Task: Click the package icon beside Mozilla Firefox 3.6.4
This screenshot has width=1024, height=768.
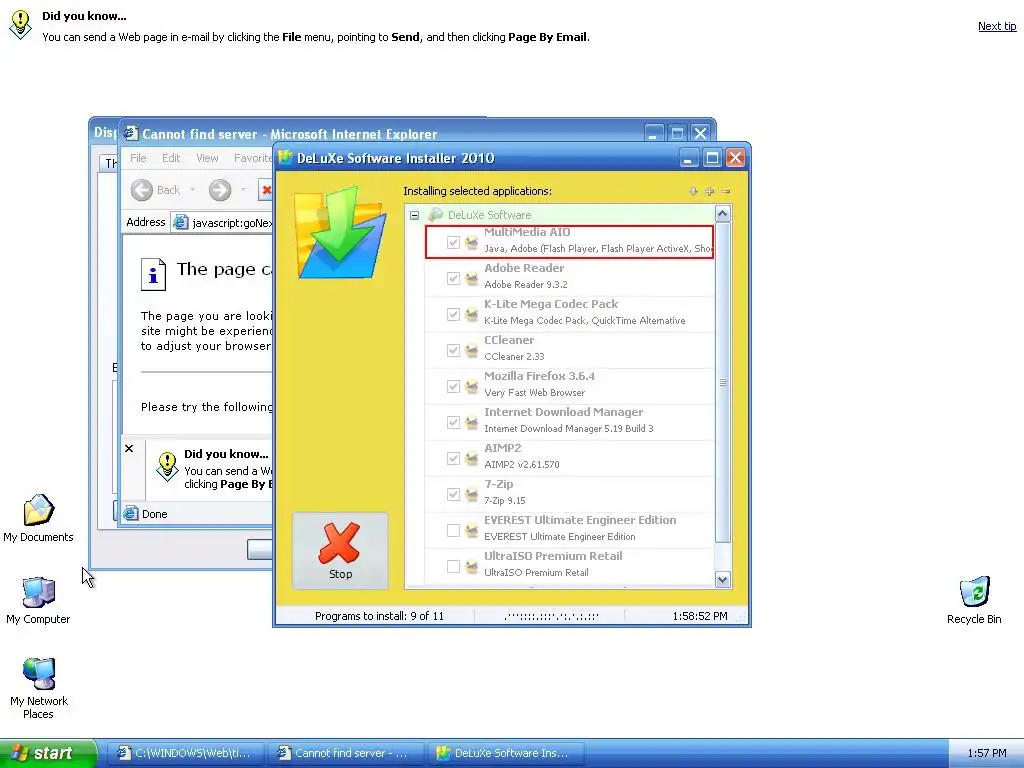Action: [472, 386]
